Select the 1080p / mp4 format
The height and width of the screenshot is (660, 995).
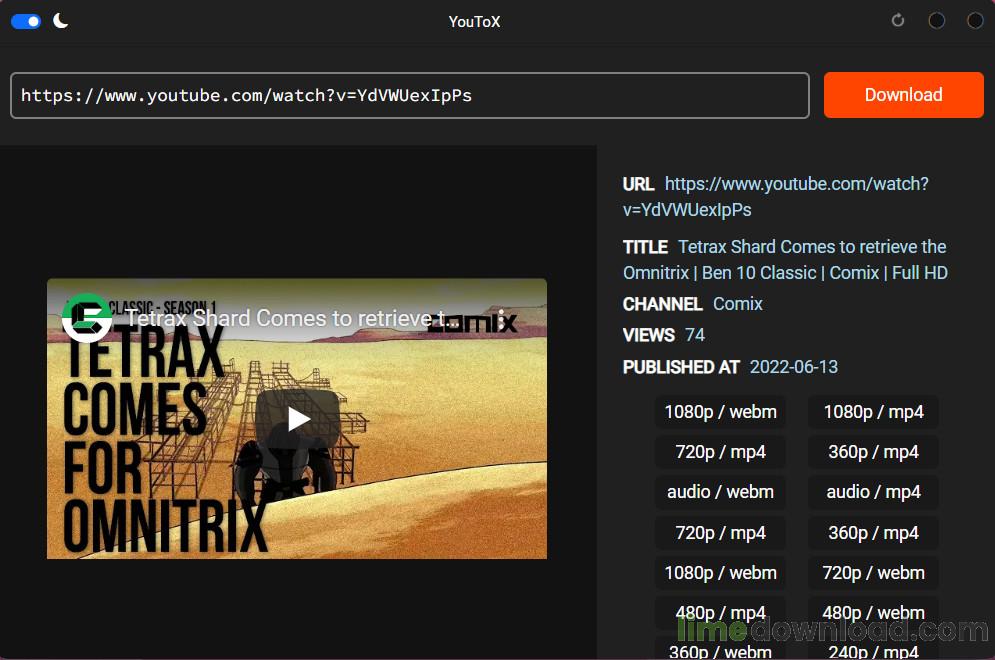pyautogui.click(x=873, y=412)
